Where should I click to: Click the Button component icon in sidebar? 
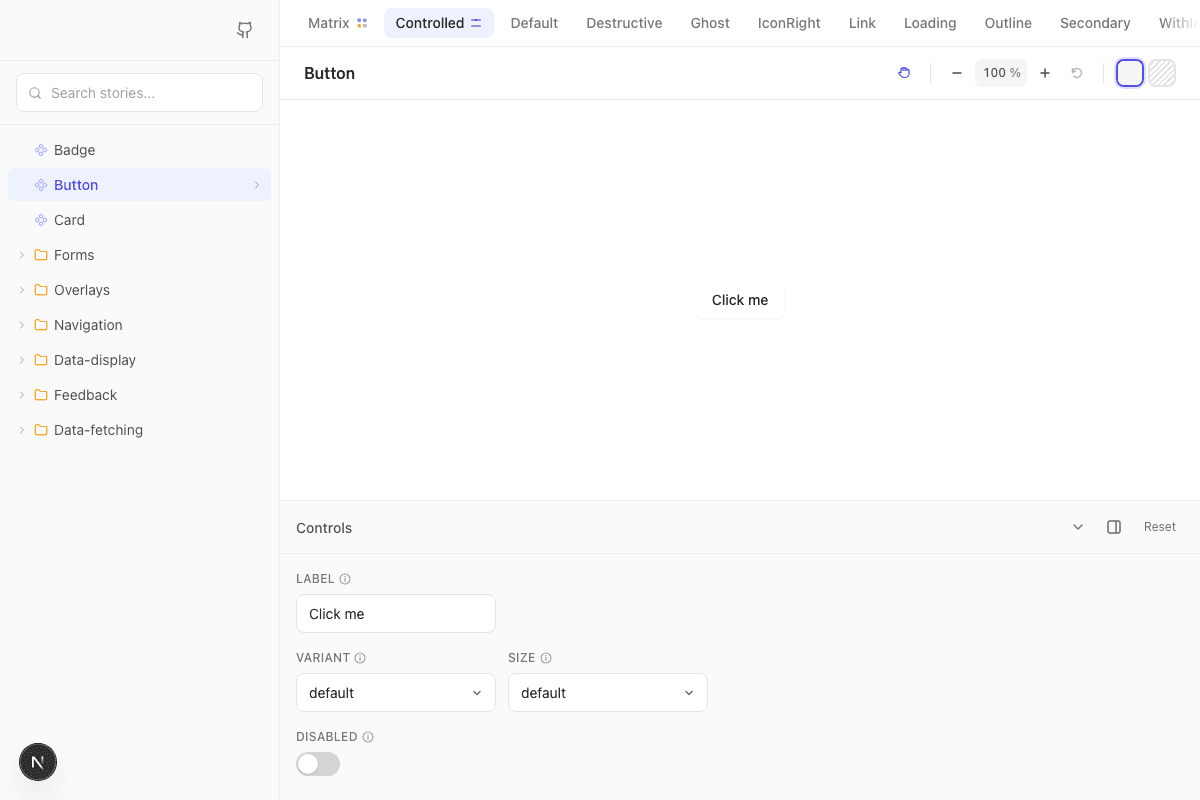[x=40, y=184]
